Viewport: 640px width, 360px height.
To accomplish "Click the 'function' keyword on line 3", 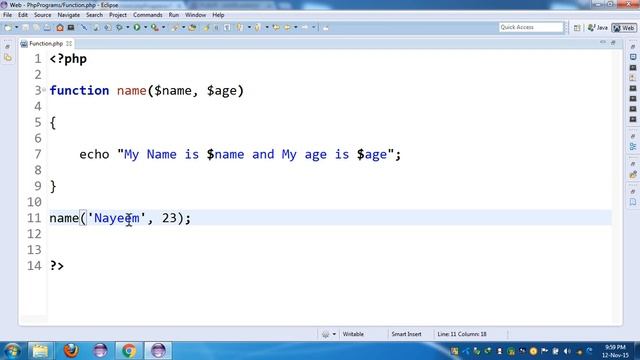I will [79, 90].
